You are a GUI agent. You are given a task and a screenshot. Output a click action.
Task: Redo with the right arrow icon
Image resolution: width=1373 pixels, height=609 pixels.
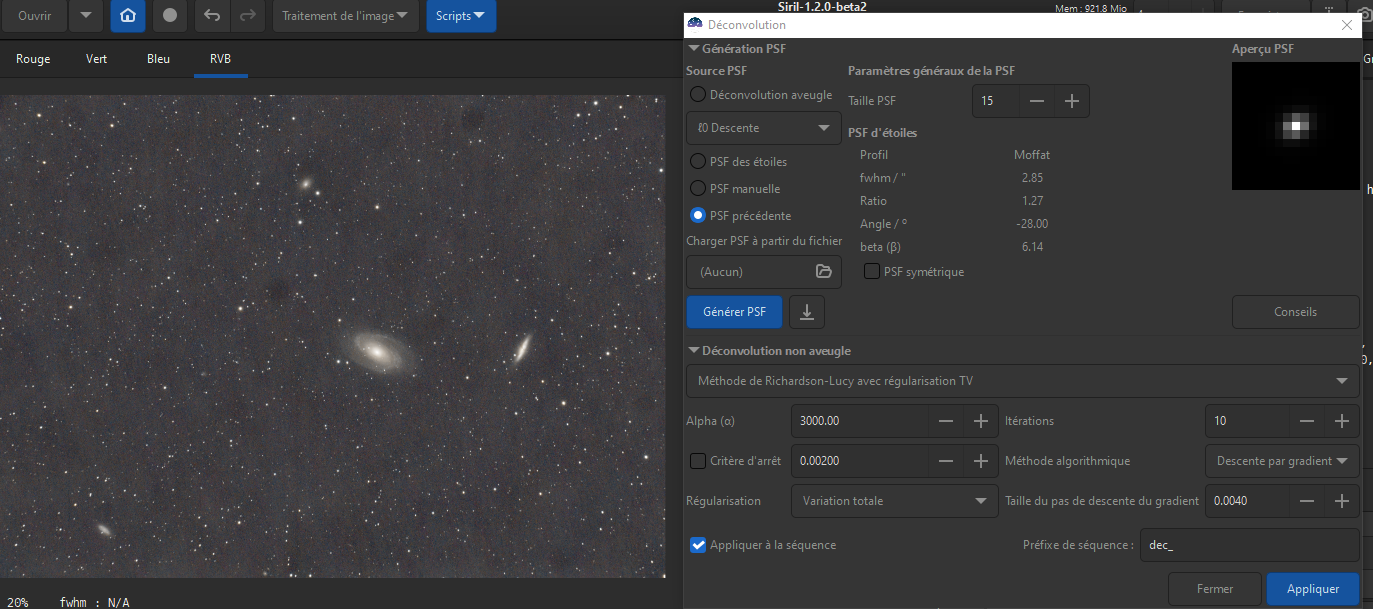247,16
